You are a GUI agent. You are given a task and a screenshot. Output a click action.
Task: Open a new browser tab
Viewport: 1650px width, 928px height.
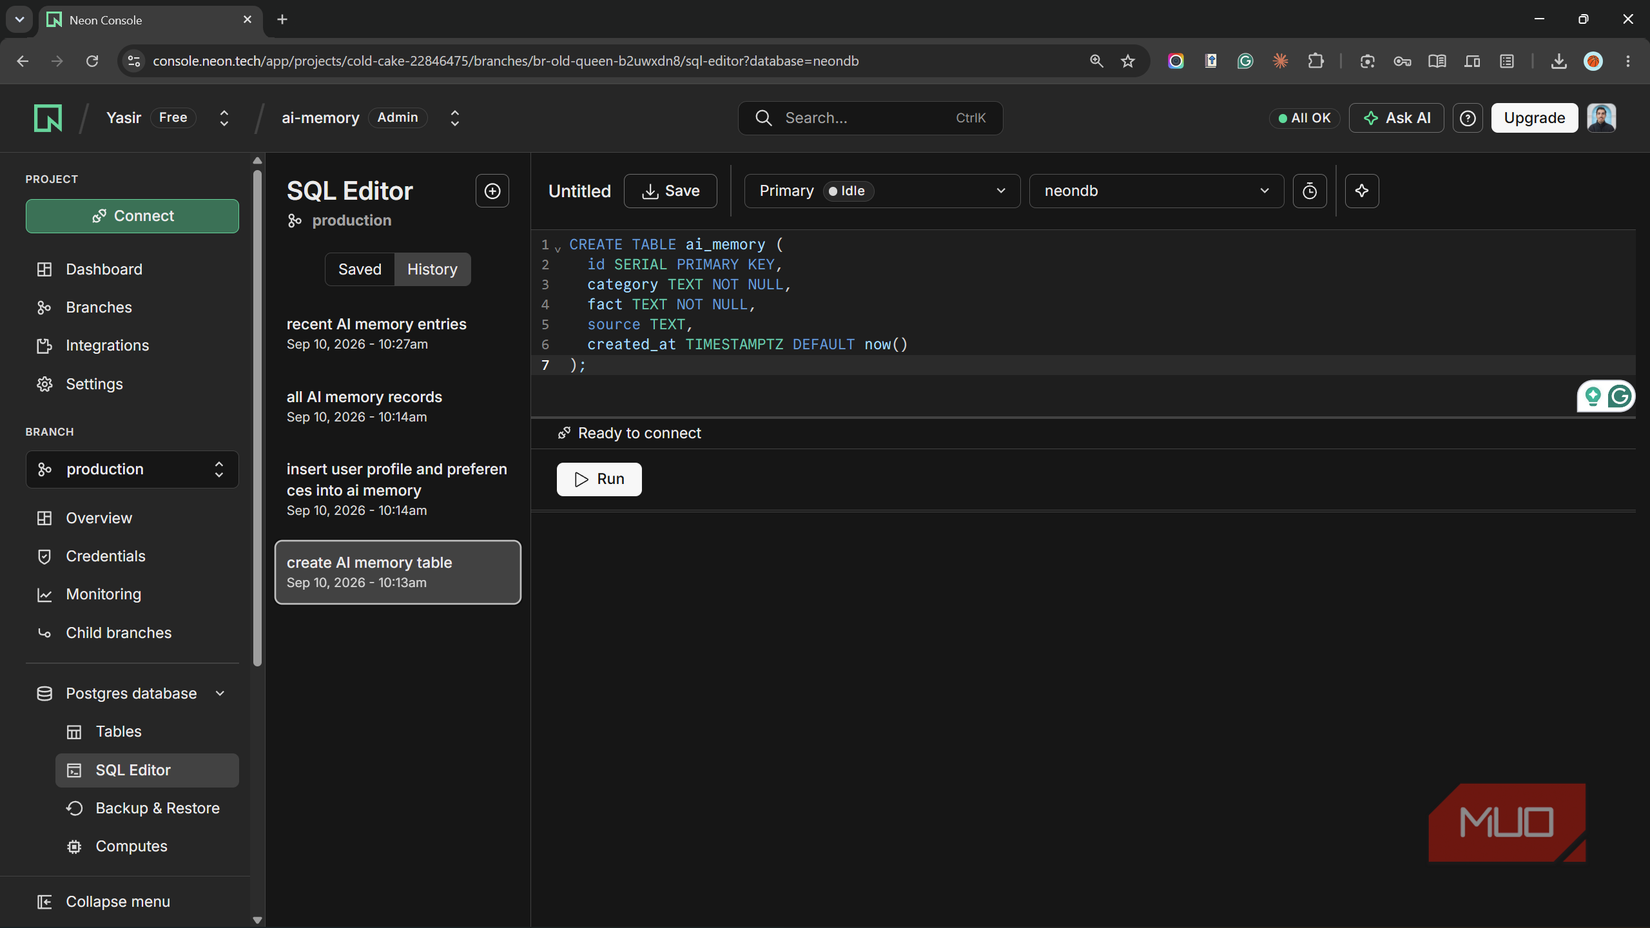point(282,19)
